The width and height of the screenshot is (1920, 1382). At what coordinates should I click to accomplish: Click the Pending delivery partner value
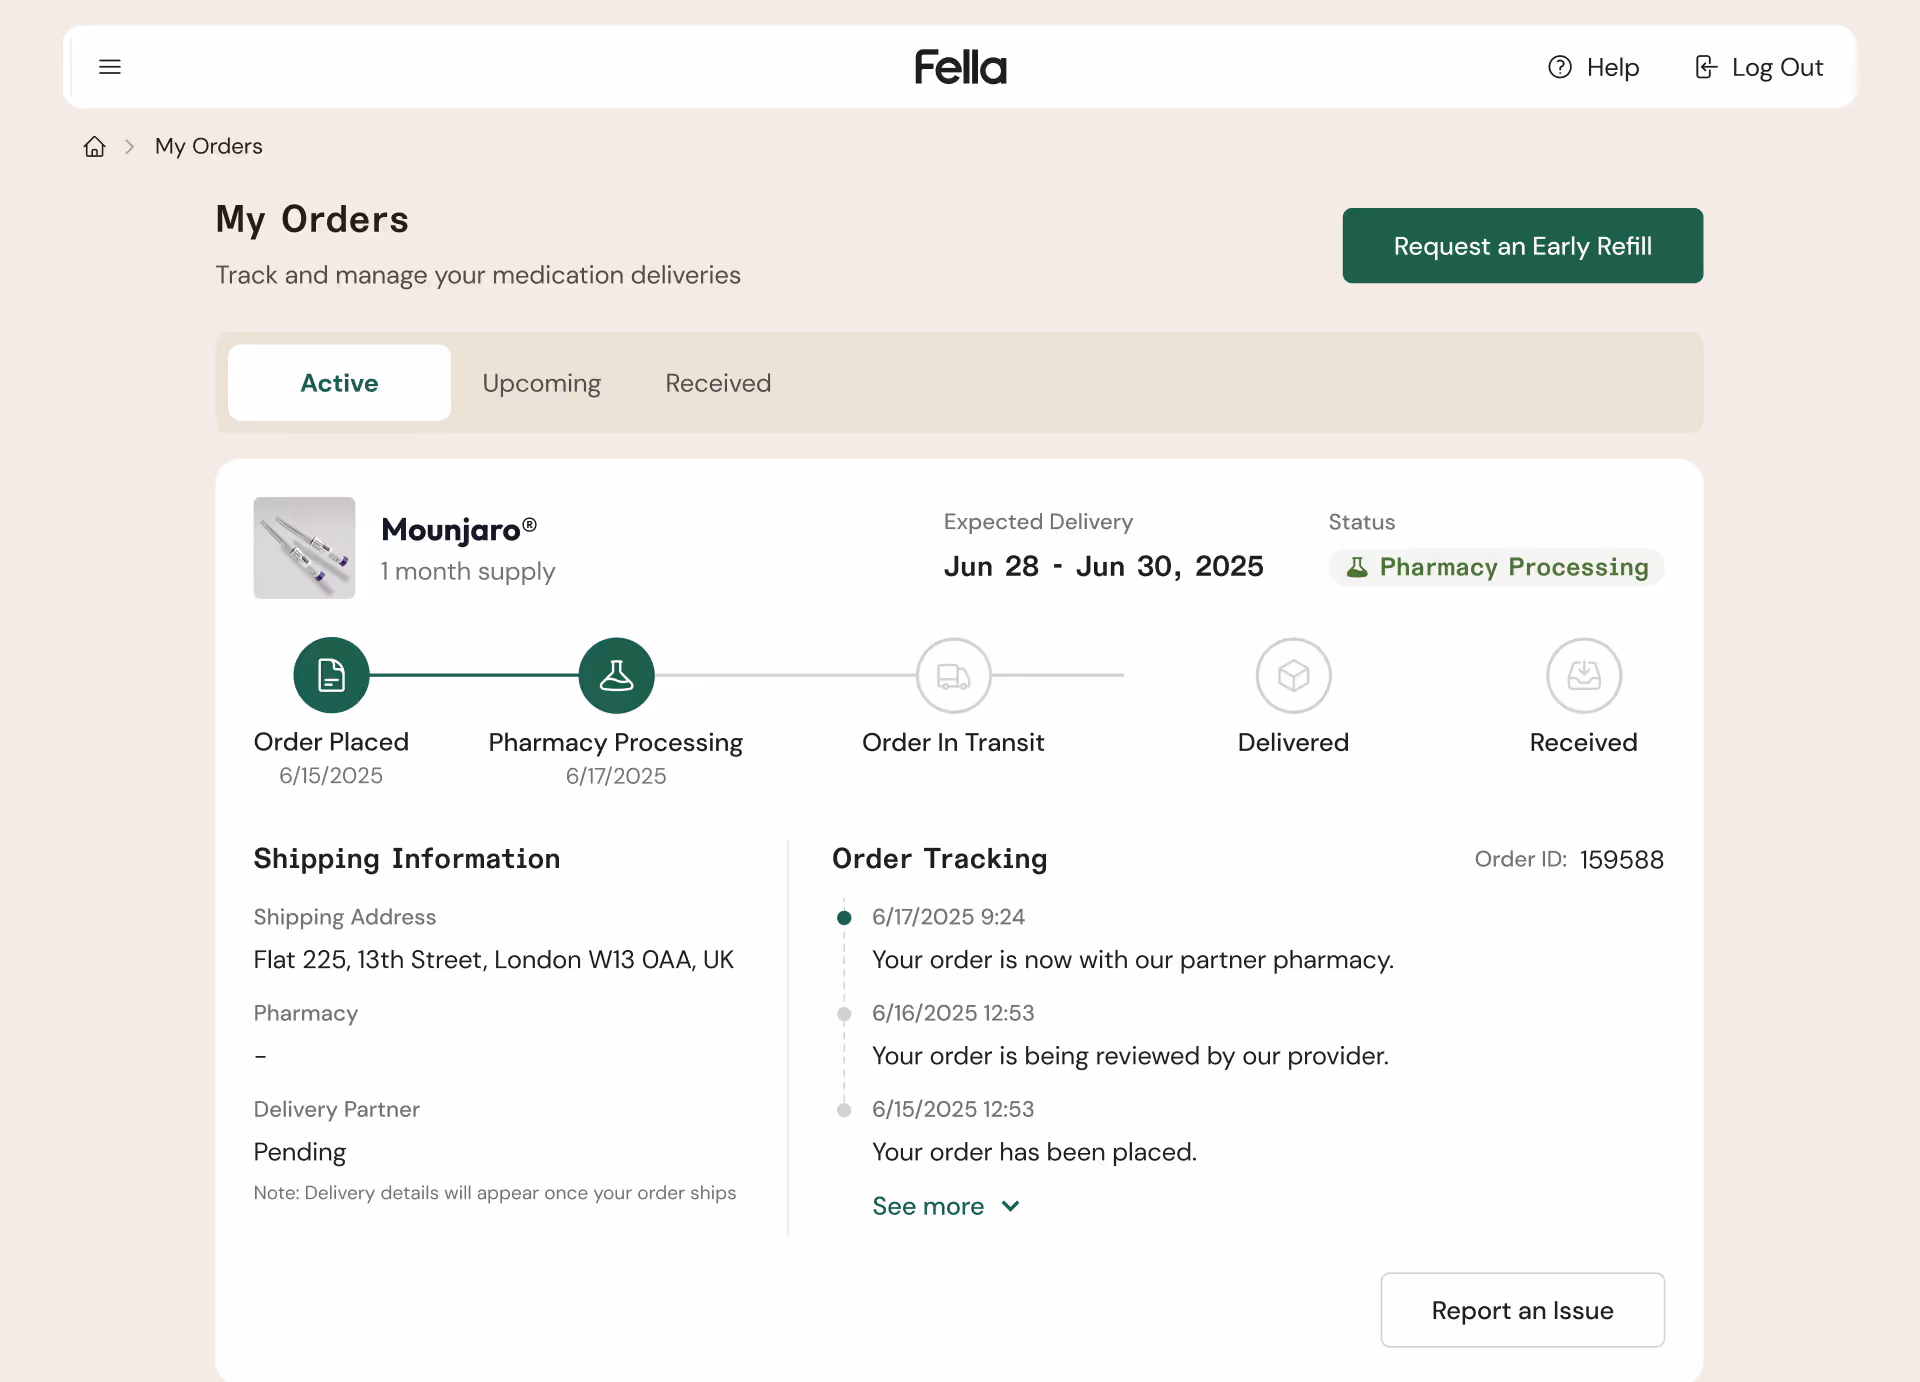click(x=299, y=1152)
